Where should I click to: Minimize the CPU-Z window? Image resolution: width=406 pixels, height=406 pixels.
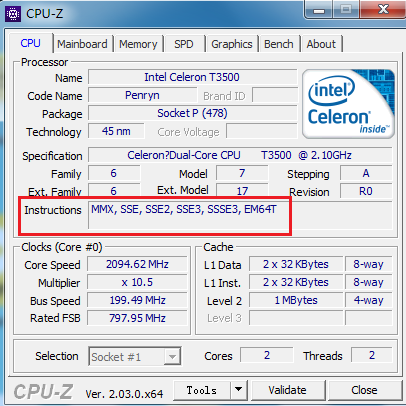click(319, 10)
